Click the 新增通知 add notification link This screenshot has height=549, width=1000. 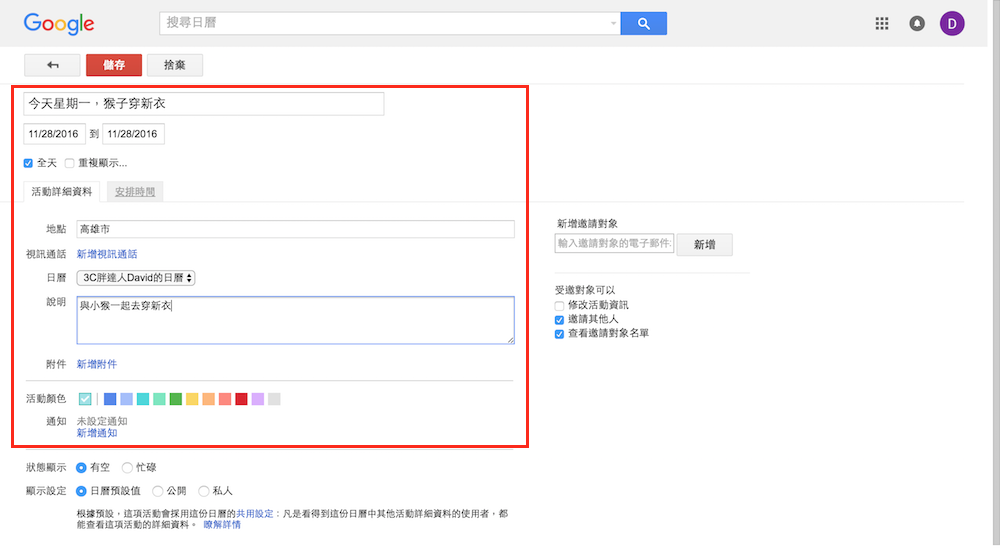(x=97, y=433)
